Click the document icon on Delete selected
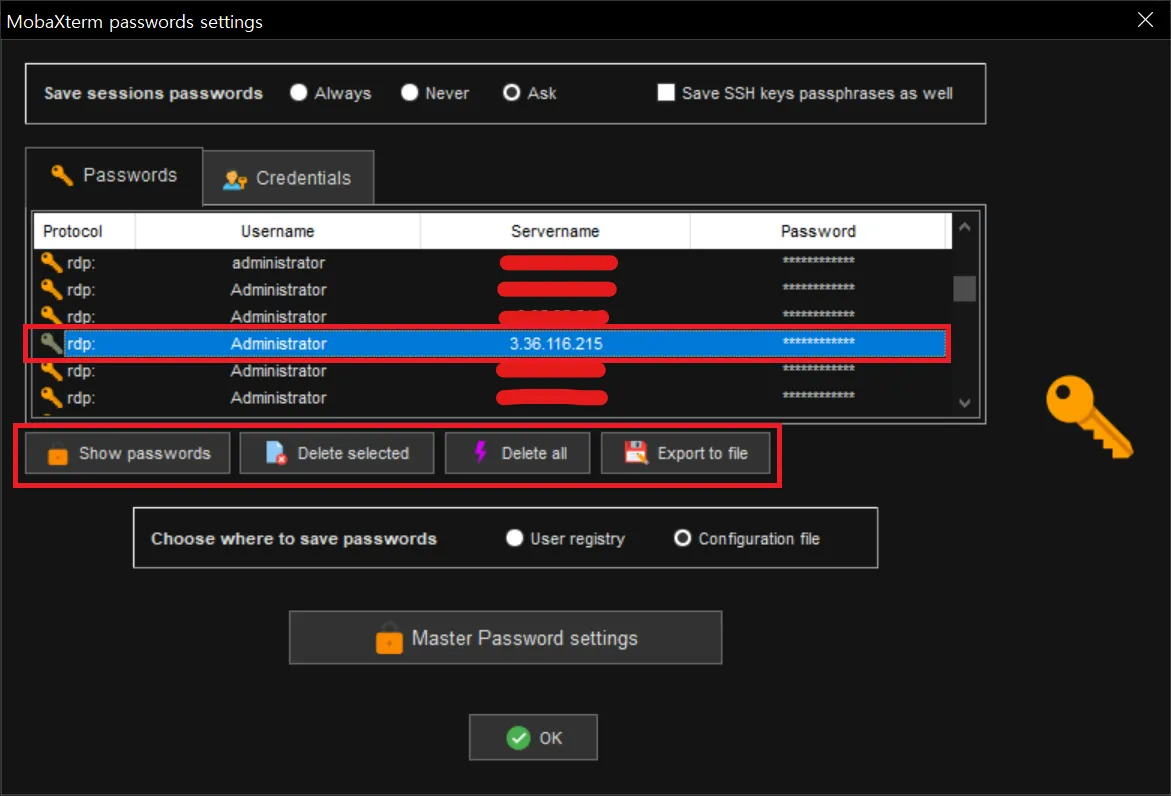Screen dimensions: 1171x796 (x=276, y=453)
